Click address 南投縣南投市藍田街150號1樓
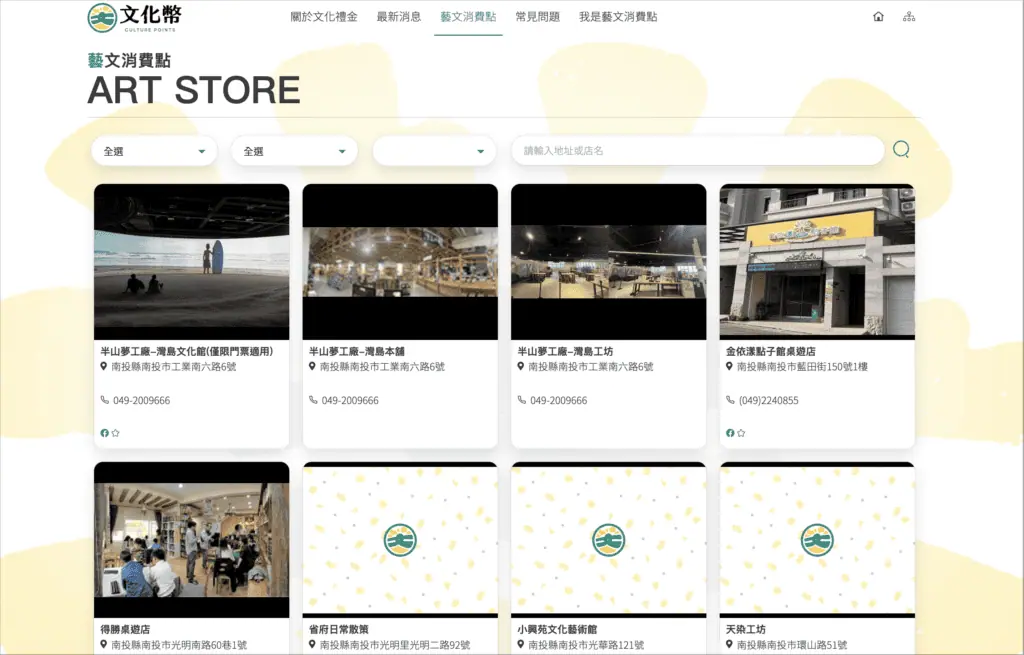 pyautogui.click(x=802, y=367)
